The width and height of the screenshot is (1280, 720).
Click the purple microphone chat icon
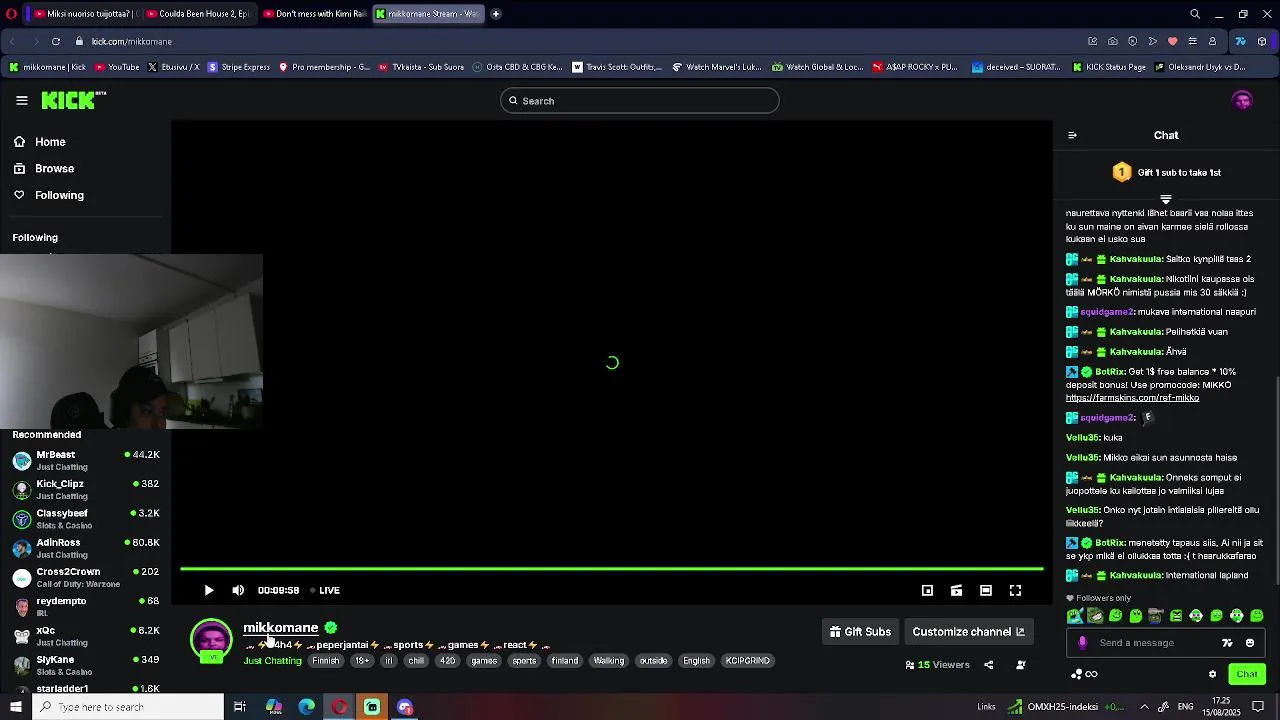point(1082,643)
